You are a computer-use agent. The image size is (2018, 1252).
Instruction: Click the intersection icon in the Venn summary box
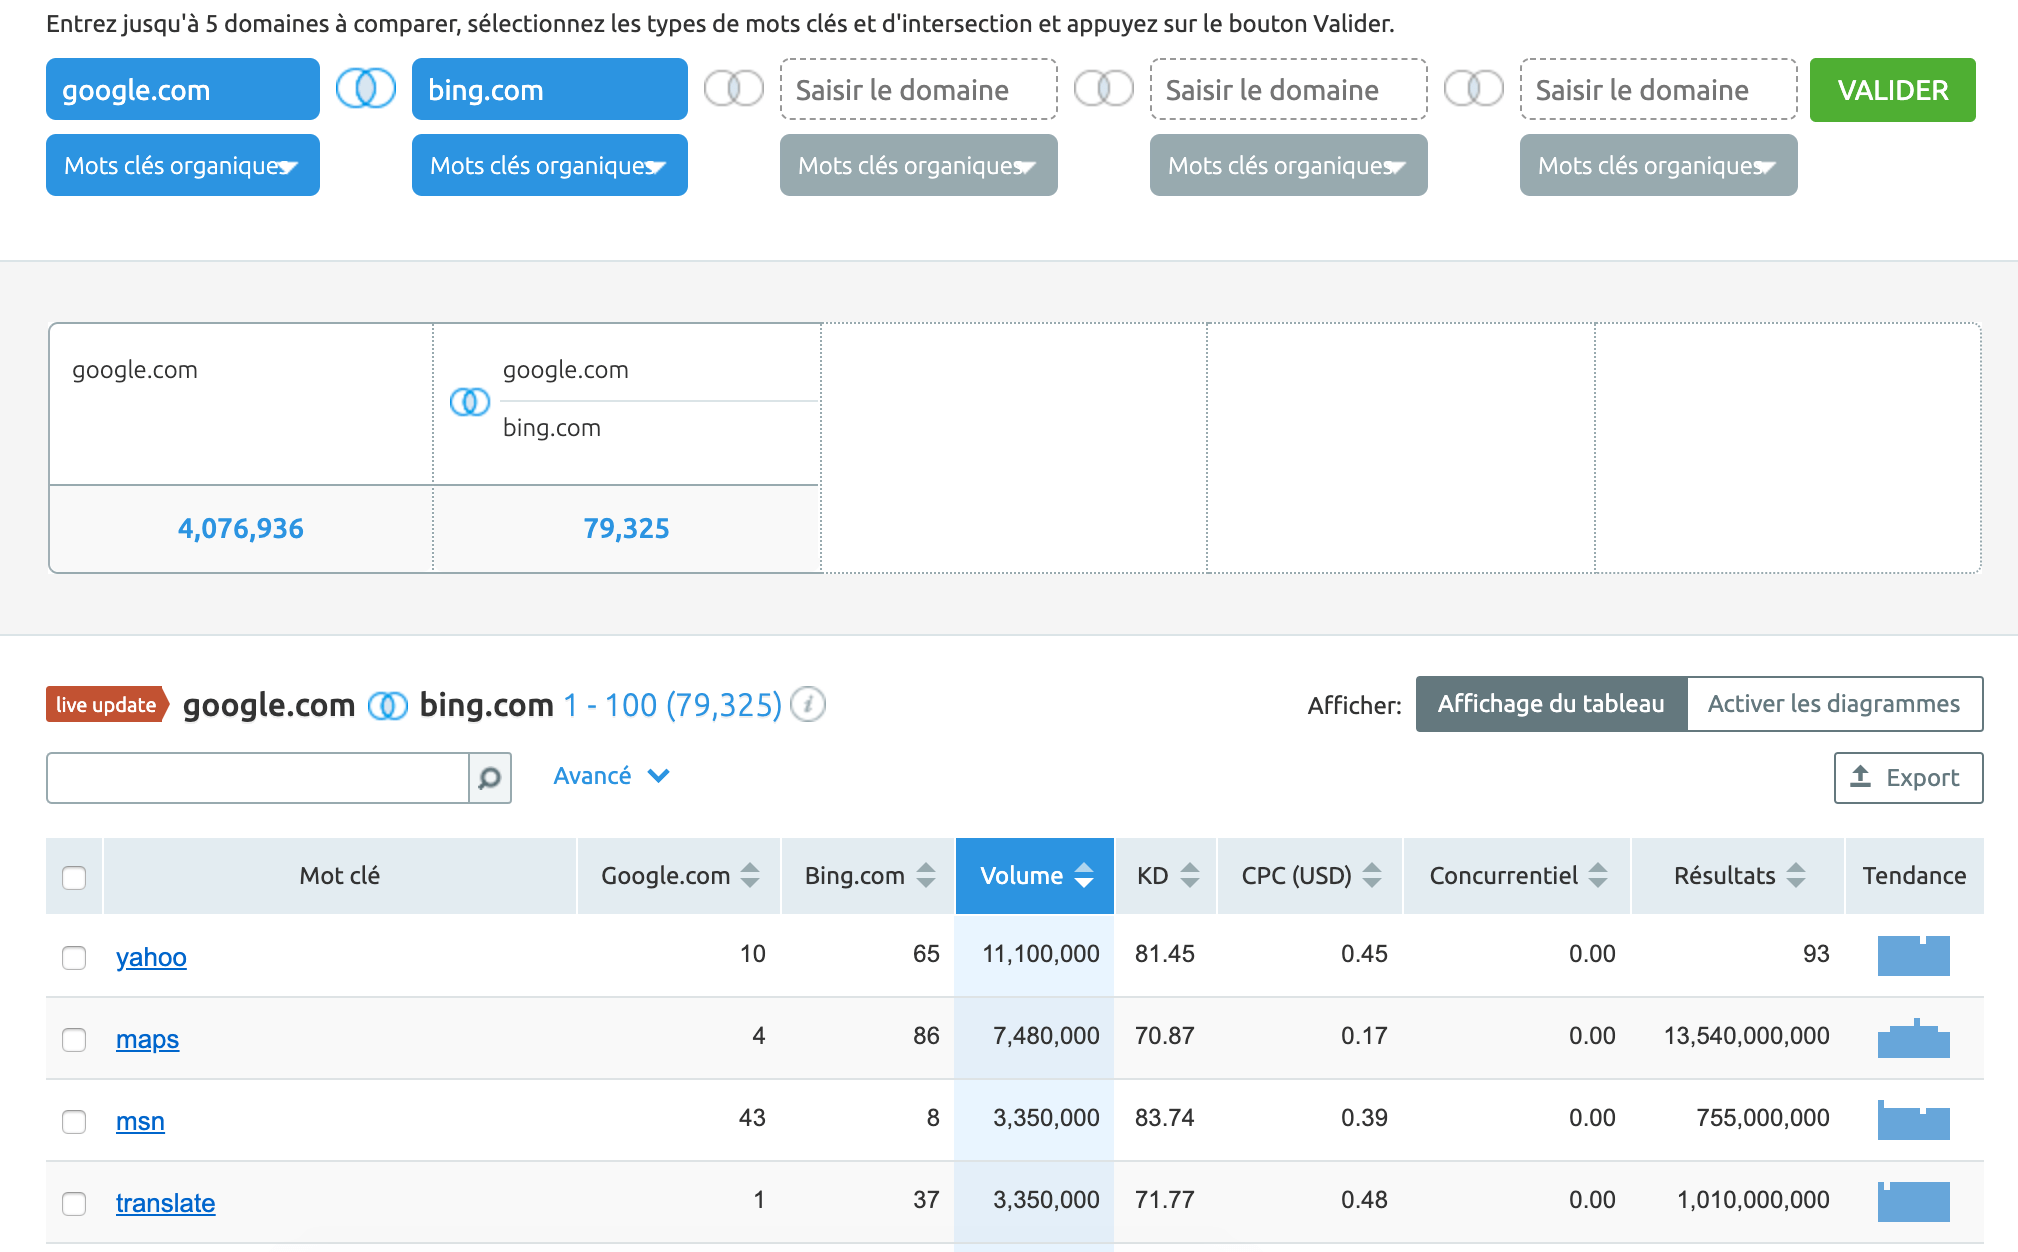coord(469,402)
